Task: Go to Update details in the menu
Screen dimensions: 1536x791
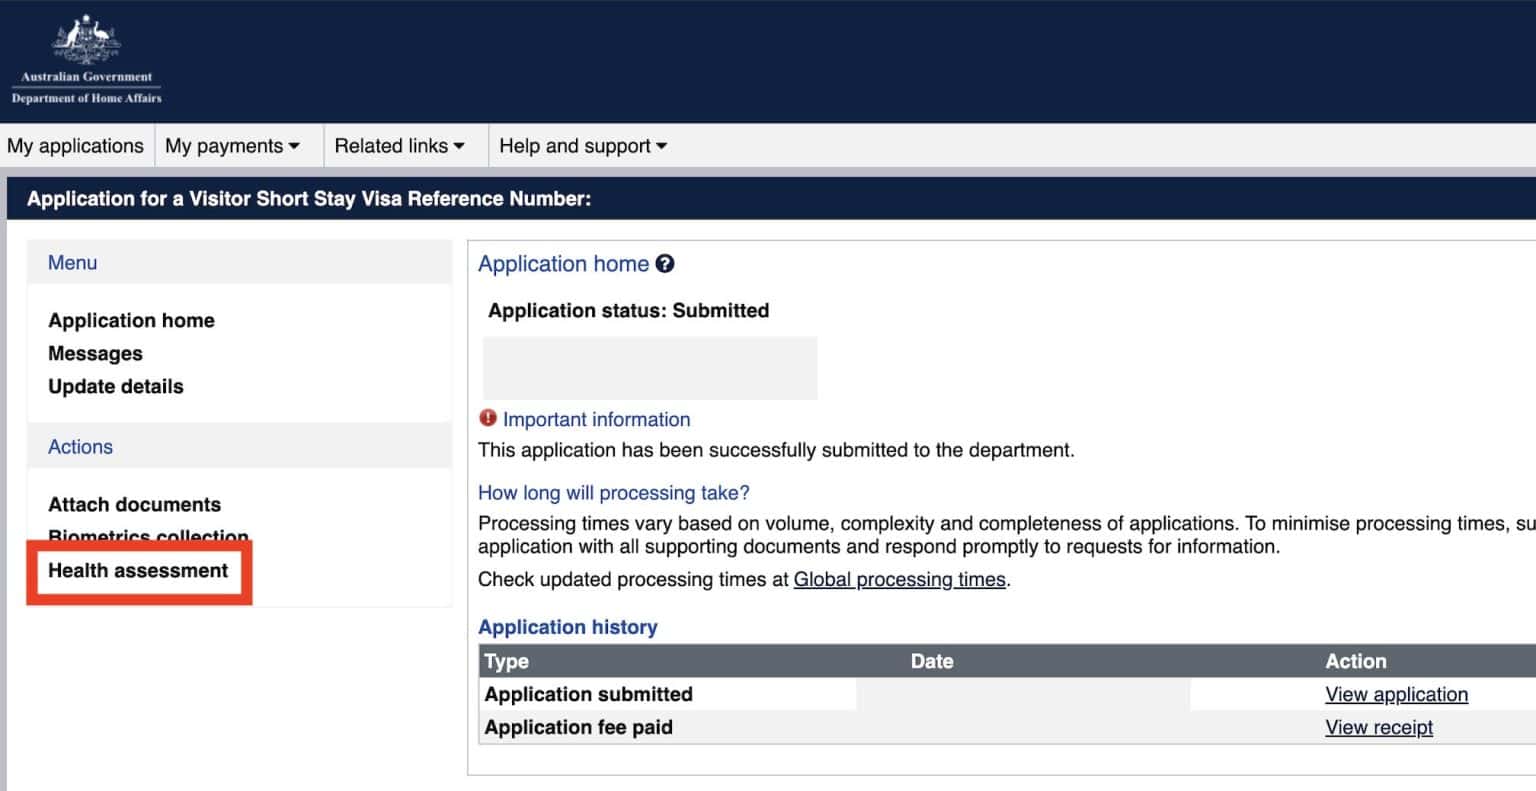Action: coord(116,386)
